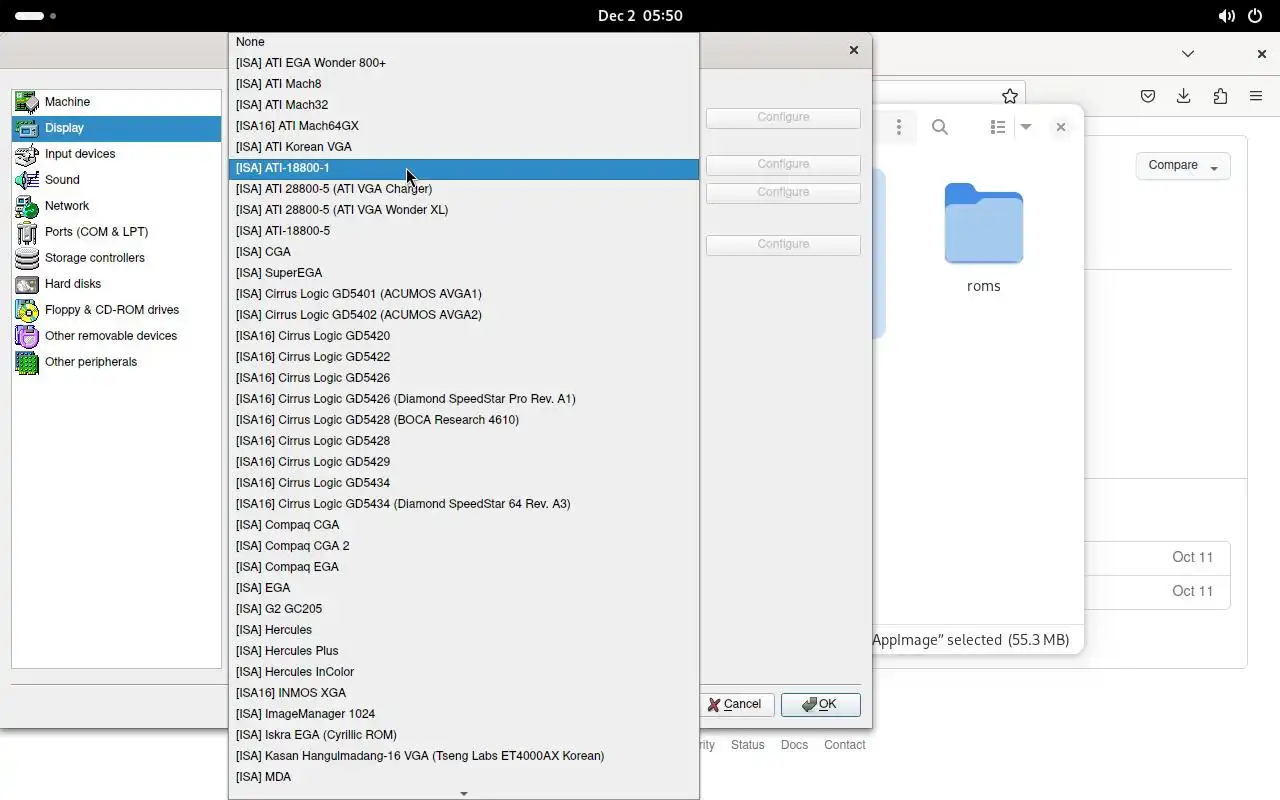Click the Ports (COM & LPT) icon
This screenshot has height=800, width=1280.
coord(27,232)
